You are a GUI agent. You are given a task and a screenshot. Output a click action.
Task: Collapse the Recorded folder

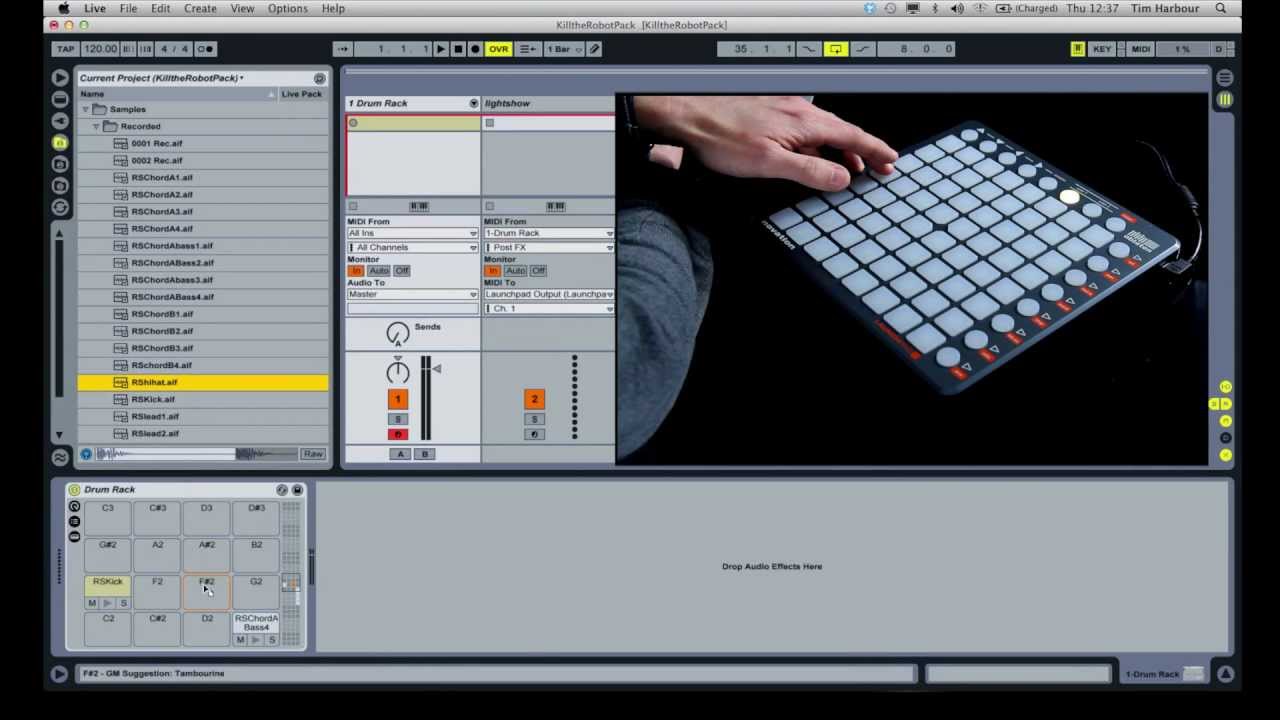[97, 126]
